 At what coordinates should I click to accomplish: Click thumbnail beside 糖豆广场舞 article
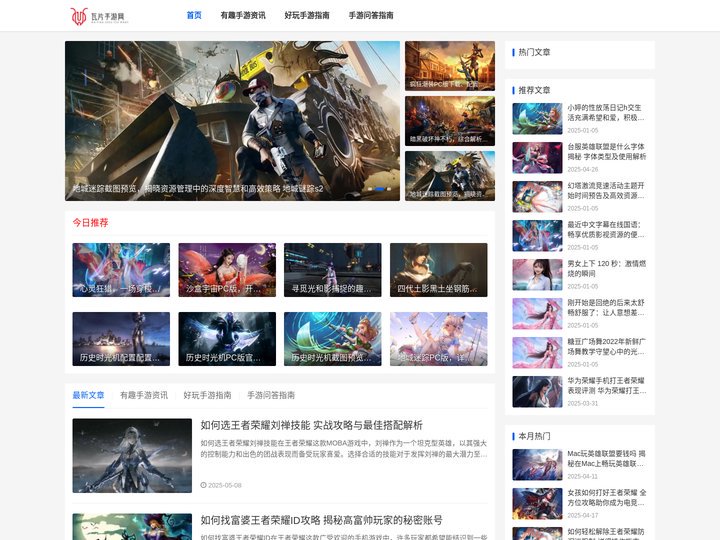click(x=537, y=353)
